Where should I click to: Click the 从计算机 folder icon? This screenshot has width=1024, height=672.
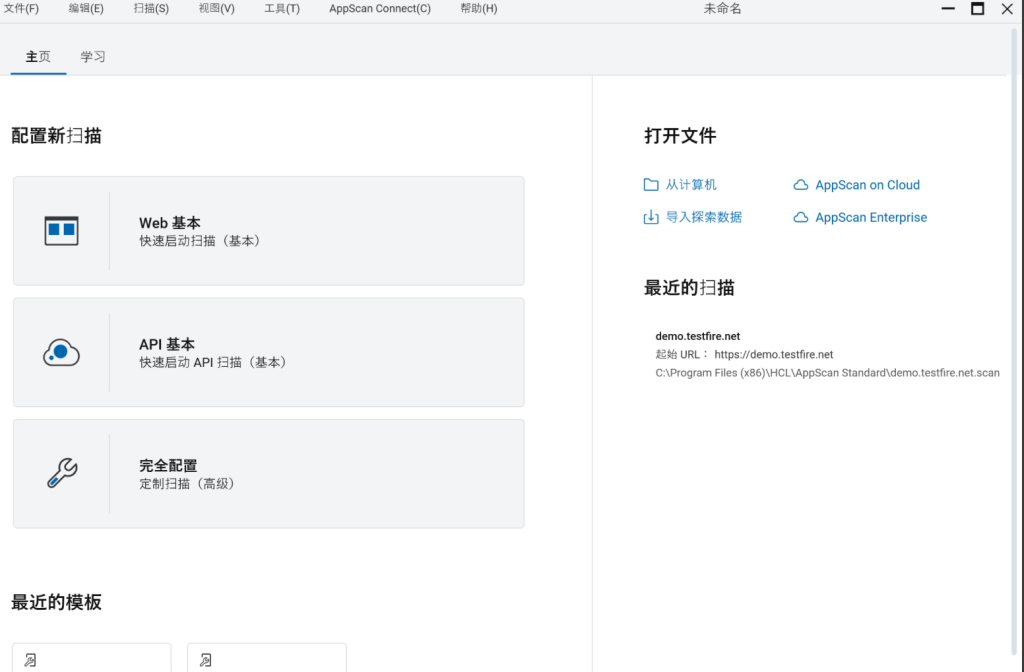tap(651, 184)
